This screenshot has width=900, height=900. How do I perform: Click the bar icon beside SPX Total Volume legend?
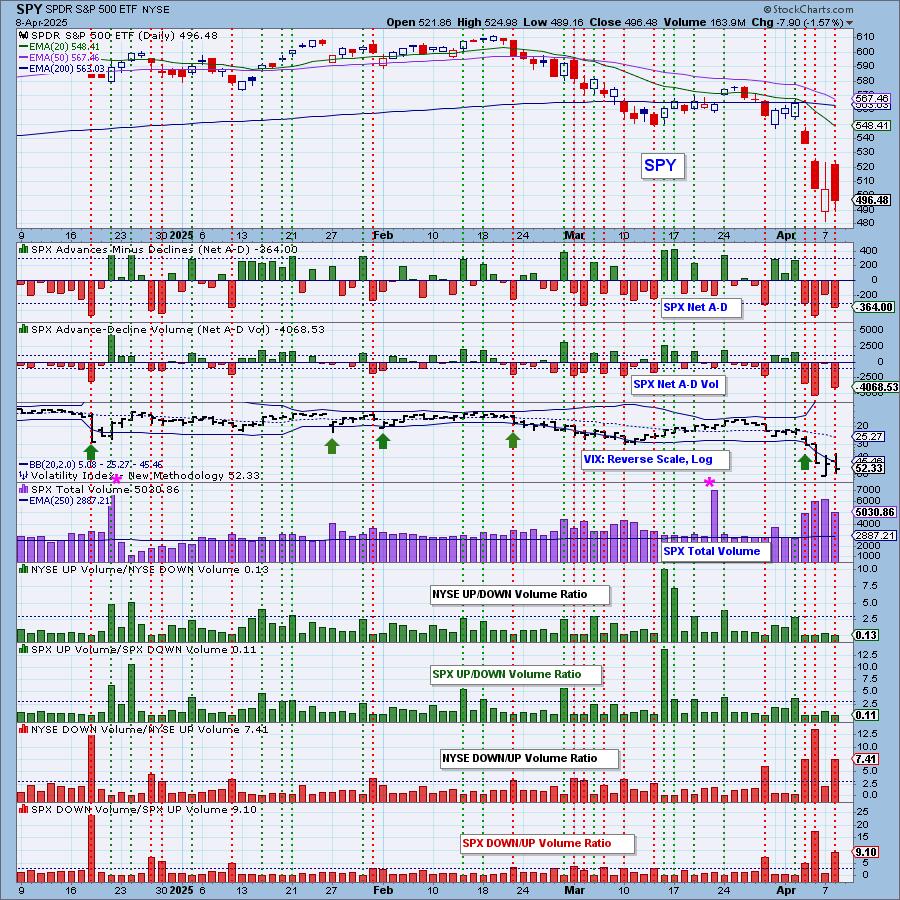coord(24,490)
